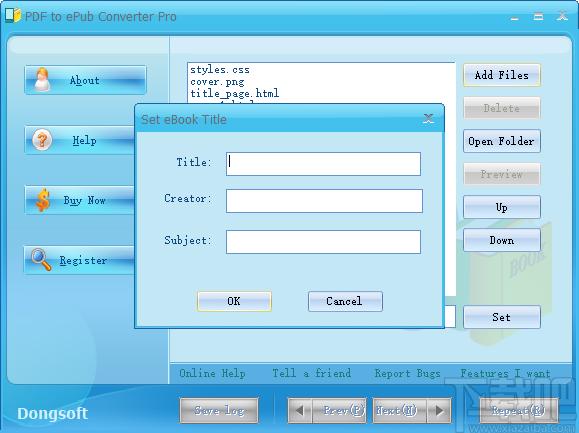Click the Open Folder button

(x=502, y=141)
